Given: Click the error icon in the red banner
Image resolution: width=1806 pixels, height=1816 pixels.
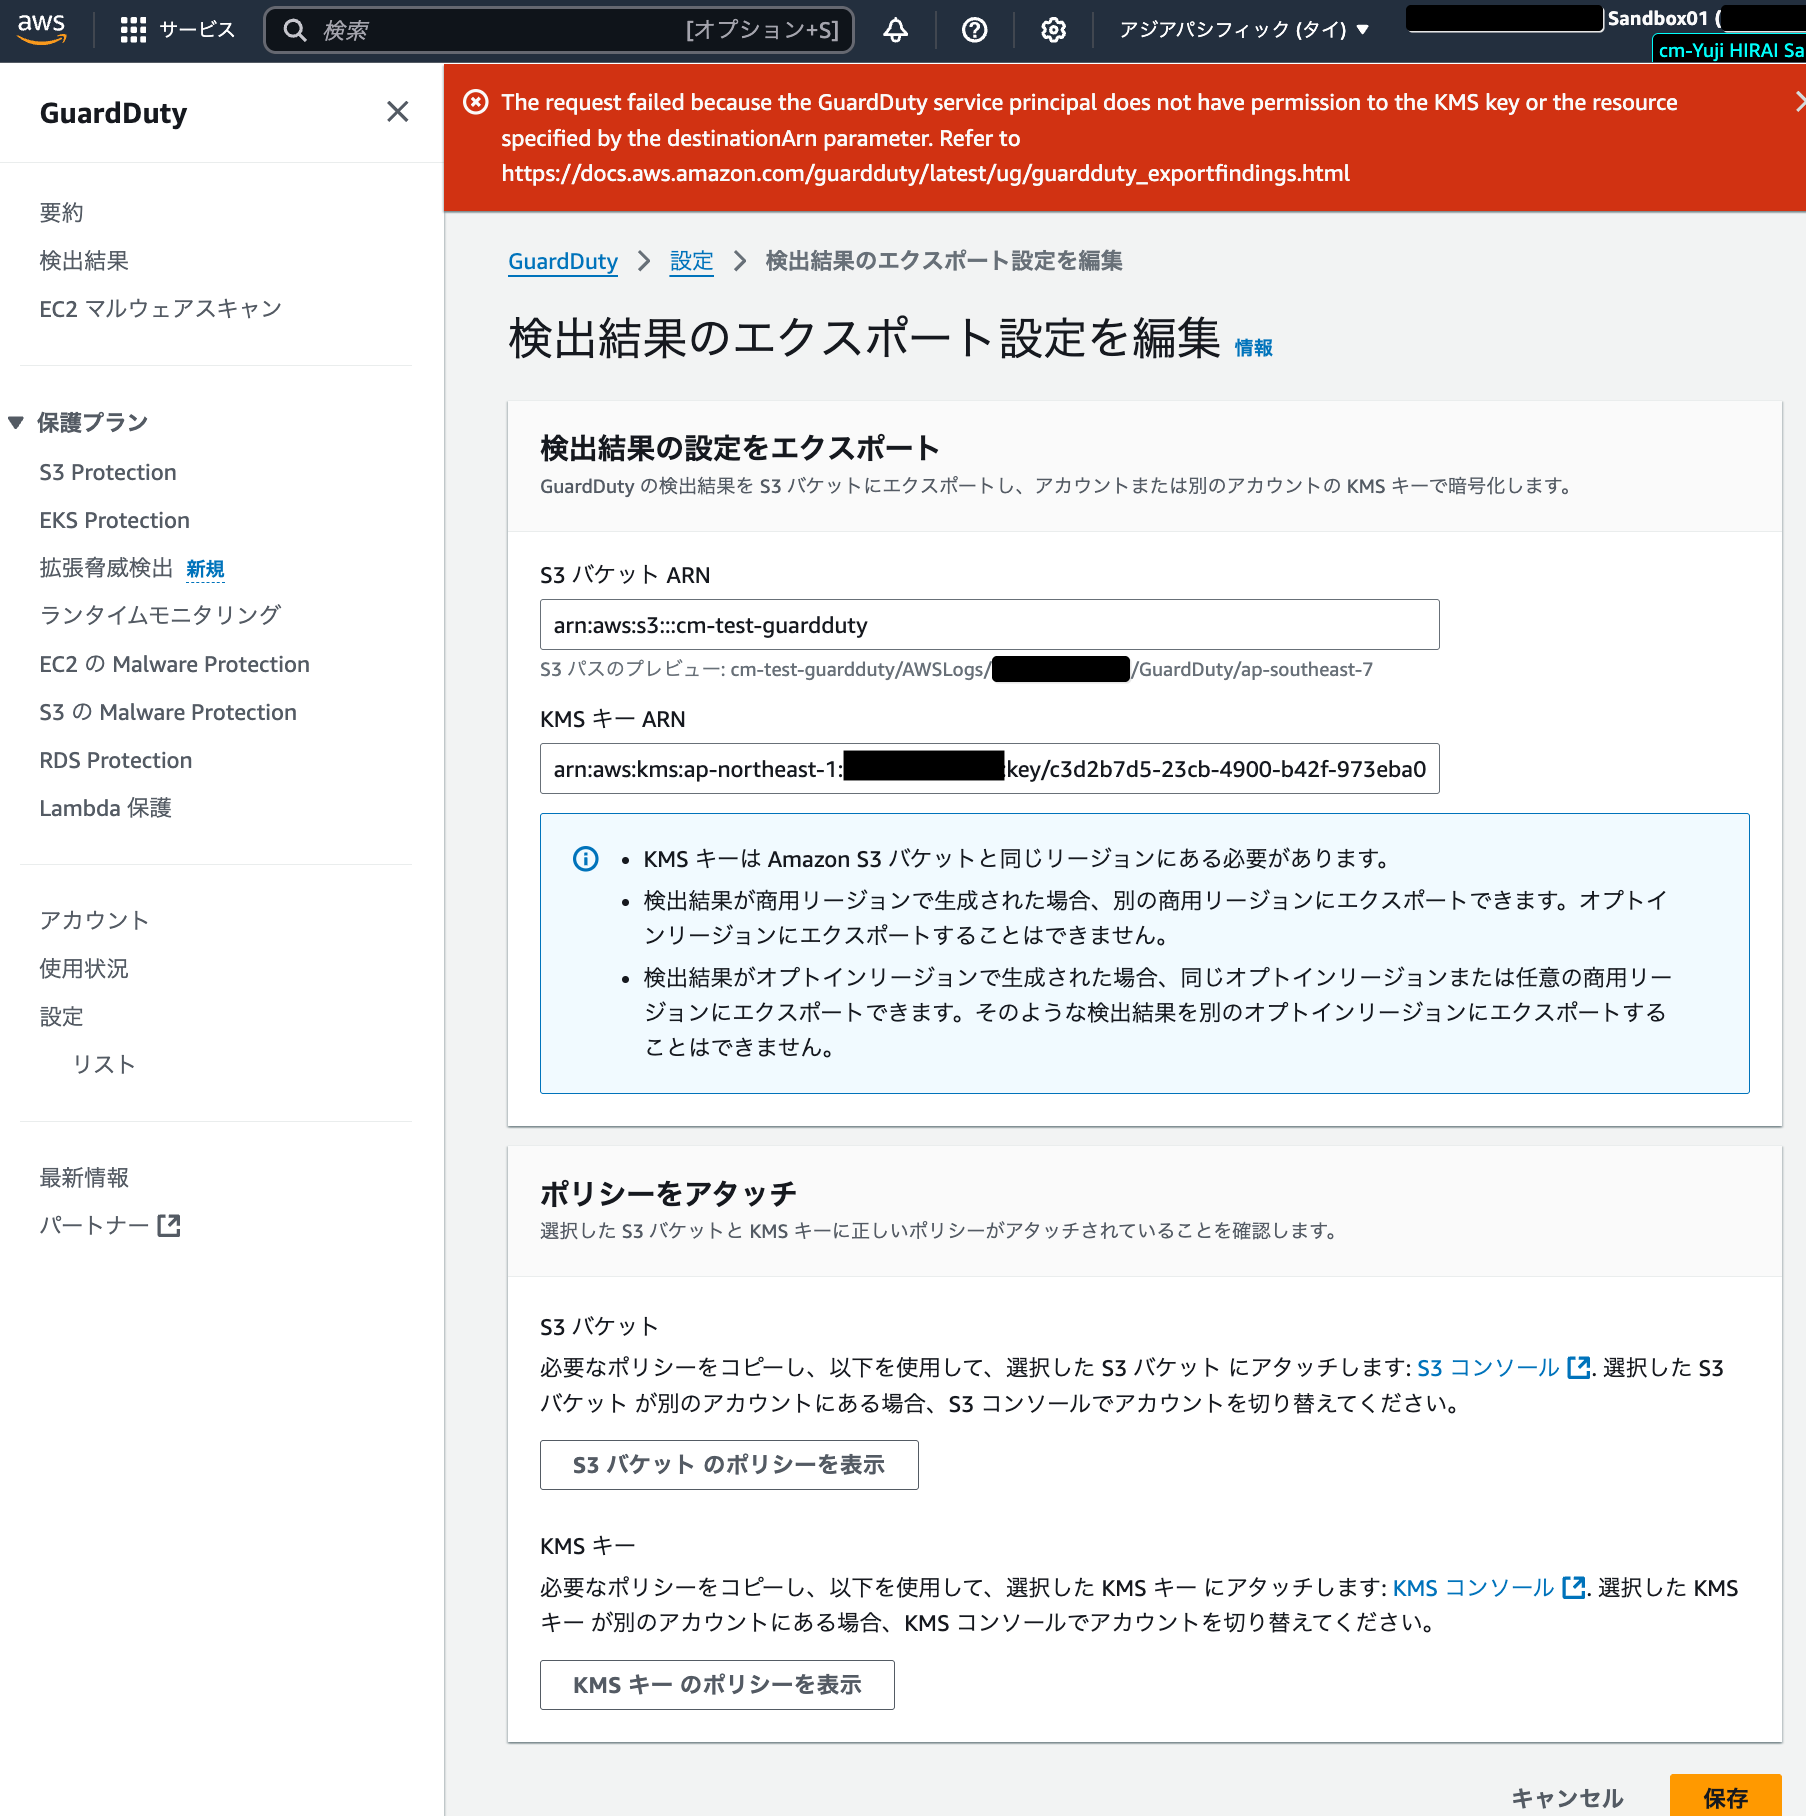Looking at the screenshot, I should 476,102.
